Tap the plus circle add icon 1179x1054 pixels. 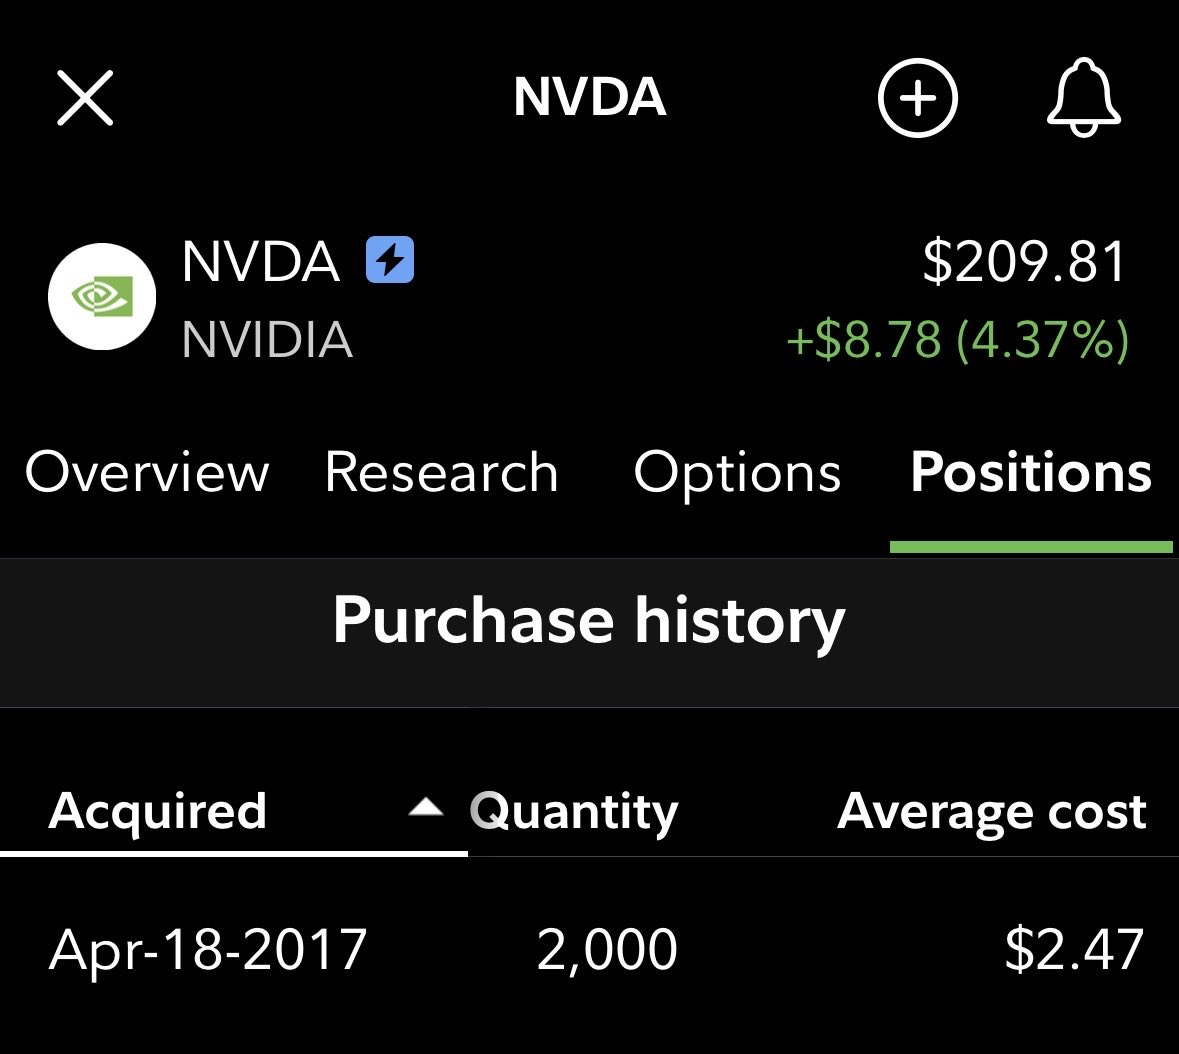point(917,98)
